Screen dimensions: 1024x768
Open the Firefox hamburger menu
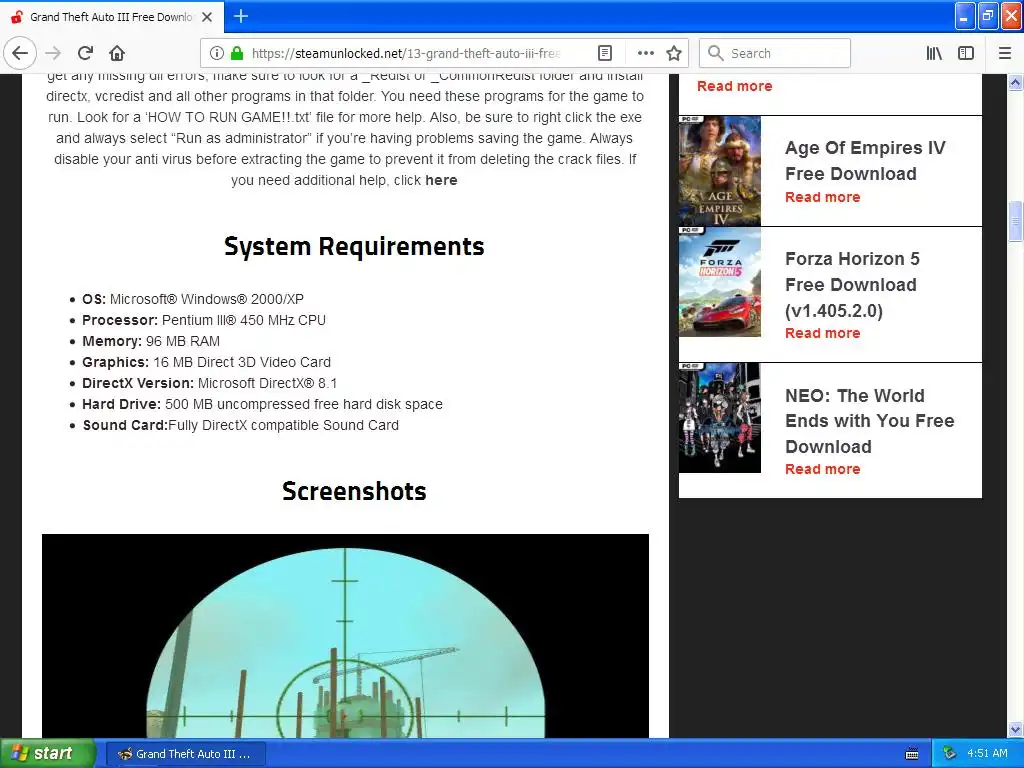[x=1005, y=53]
